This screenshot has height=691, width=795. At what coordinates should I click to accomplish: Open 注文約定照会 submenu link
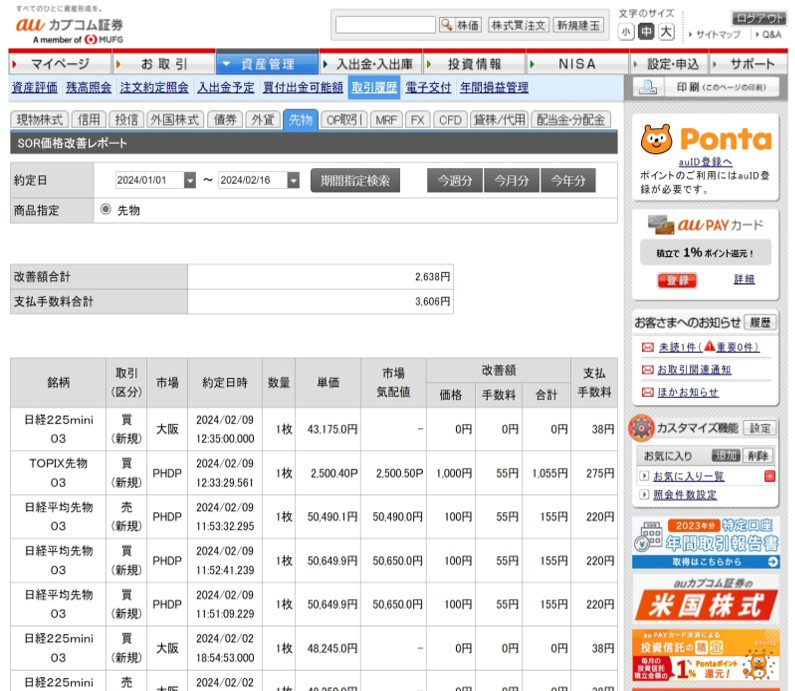(154, 88)
